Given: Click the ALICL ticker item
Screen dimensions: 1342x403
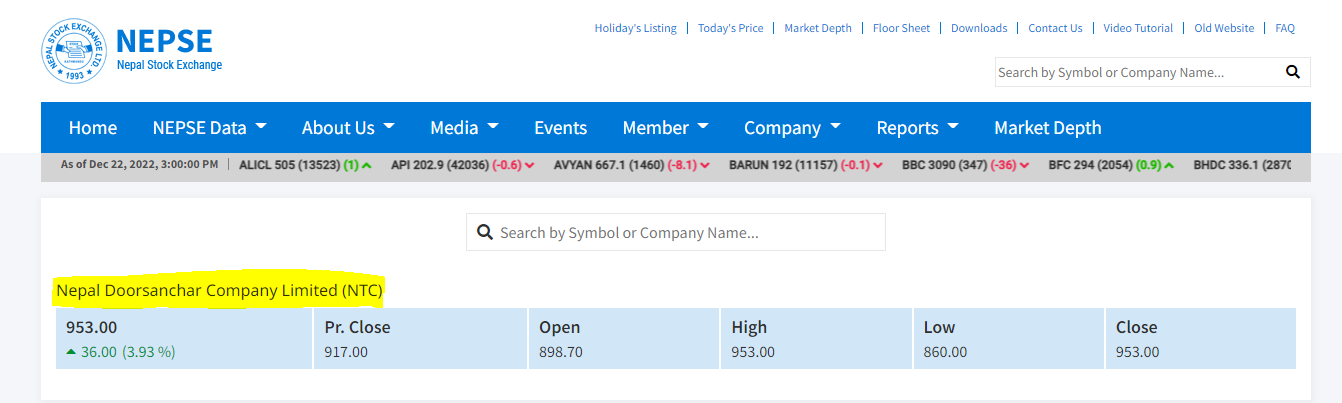Looking at the screenshot, I should (x=305, y=165).
